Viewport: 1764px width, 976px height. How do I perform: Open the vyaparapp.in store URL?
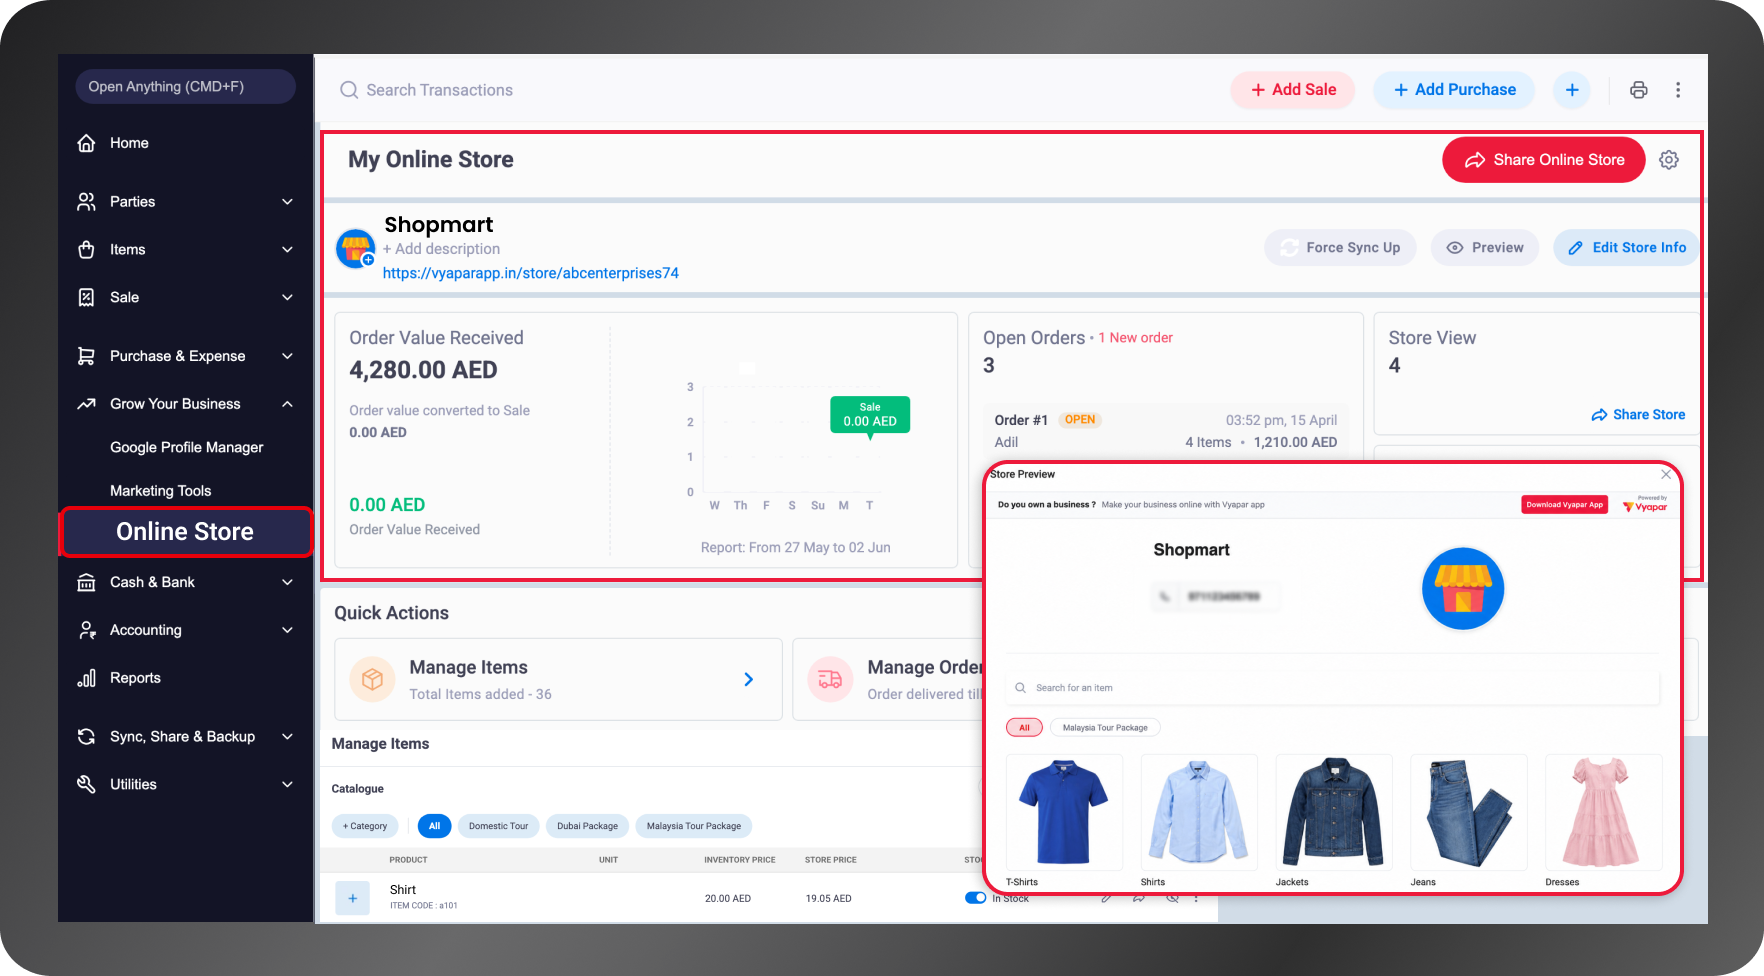(x=531, y=273)
